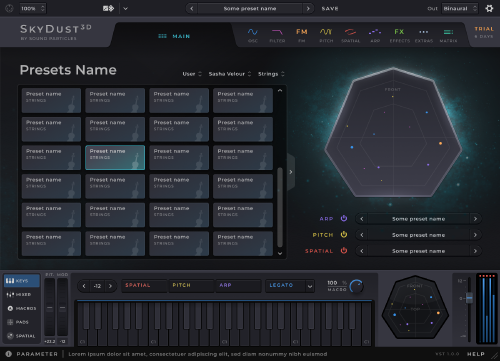The width and height of the screenshot is (500, 361).
Task: Select the PADS view in the sidebar
Action: [22, 322]
